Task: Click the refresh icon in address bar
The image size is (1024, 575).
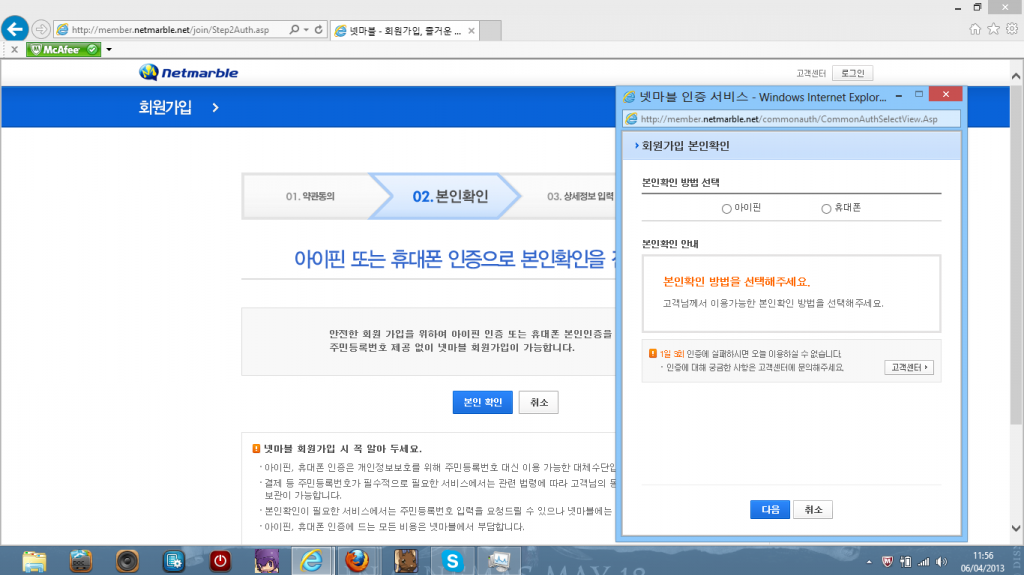Action: point(318,29)
